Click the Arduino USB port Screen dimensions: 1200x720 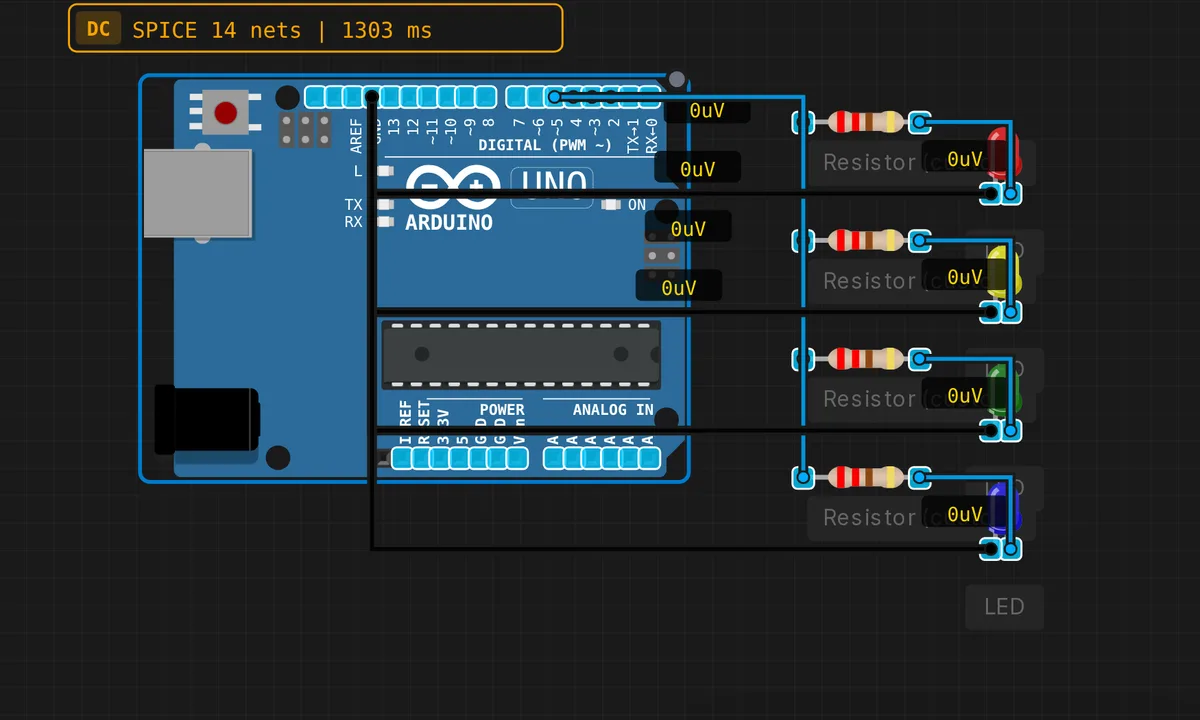tap(197, 194)
